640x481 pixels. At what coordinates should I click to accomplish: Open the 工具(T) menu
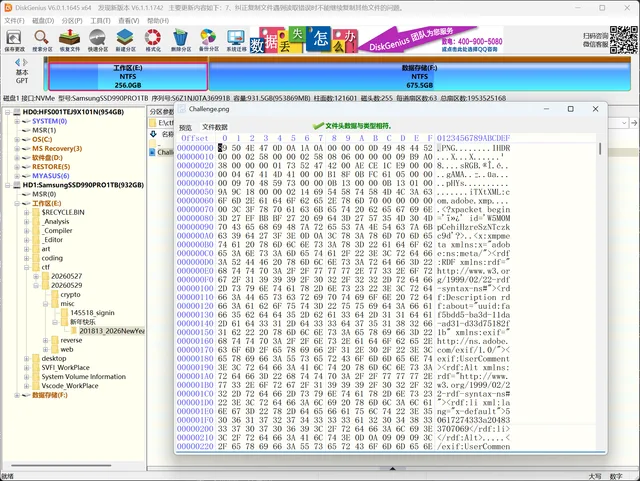tap(100, 21)
